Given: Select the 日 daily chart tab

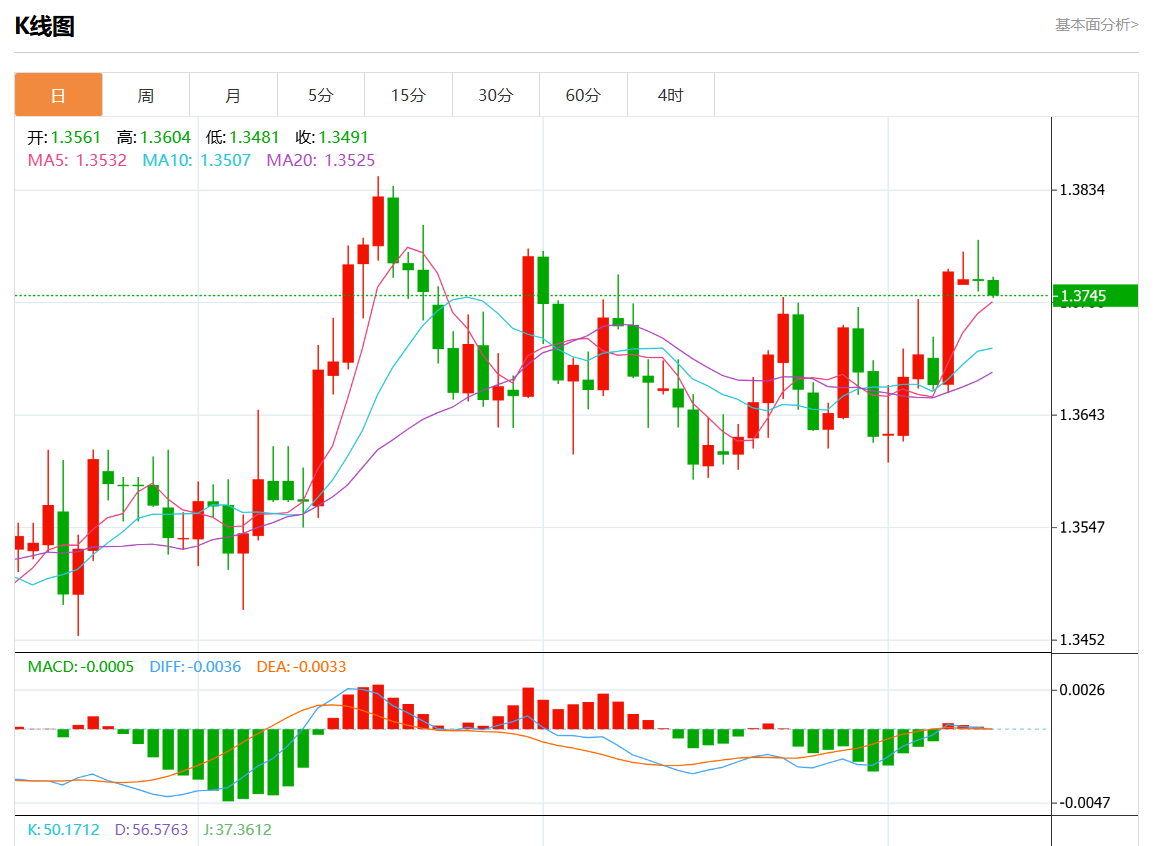Looking at the screenshot, I should coord(58,95).
